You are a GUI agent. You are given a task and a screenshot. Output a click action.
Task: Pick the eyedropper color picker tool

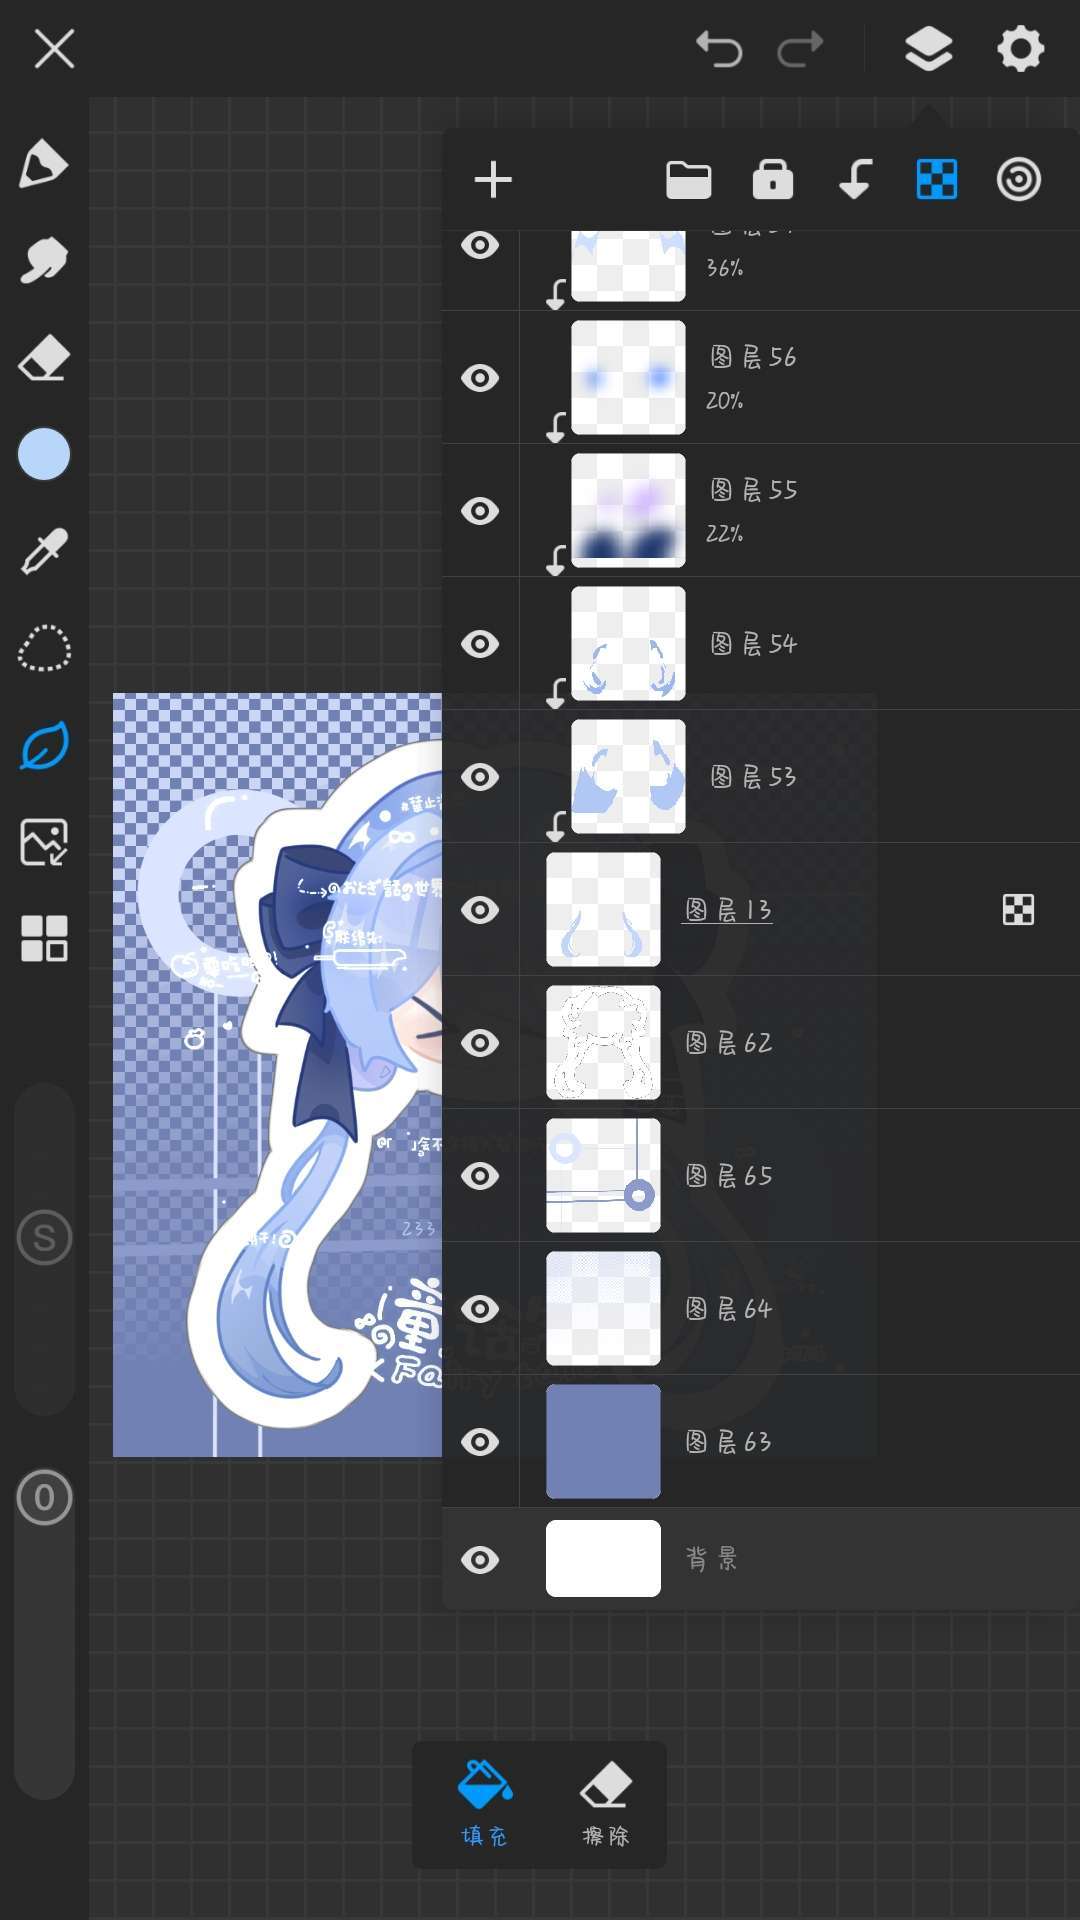(x=43, y=551)
